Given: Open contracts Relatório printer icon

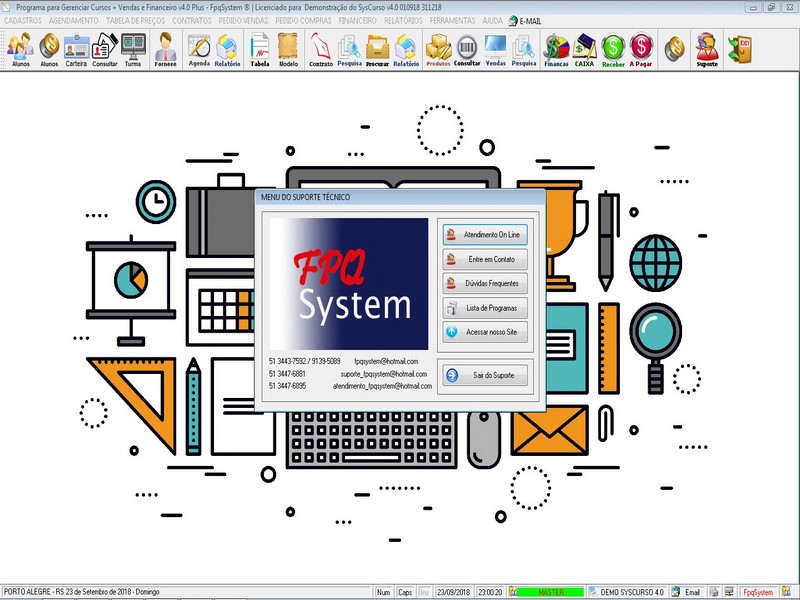Looking at the screenshot, I should 406,49.
